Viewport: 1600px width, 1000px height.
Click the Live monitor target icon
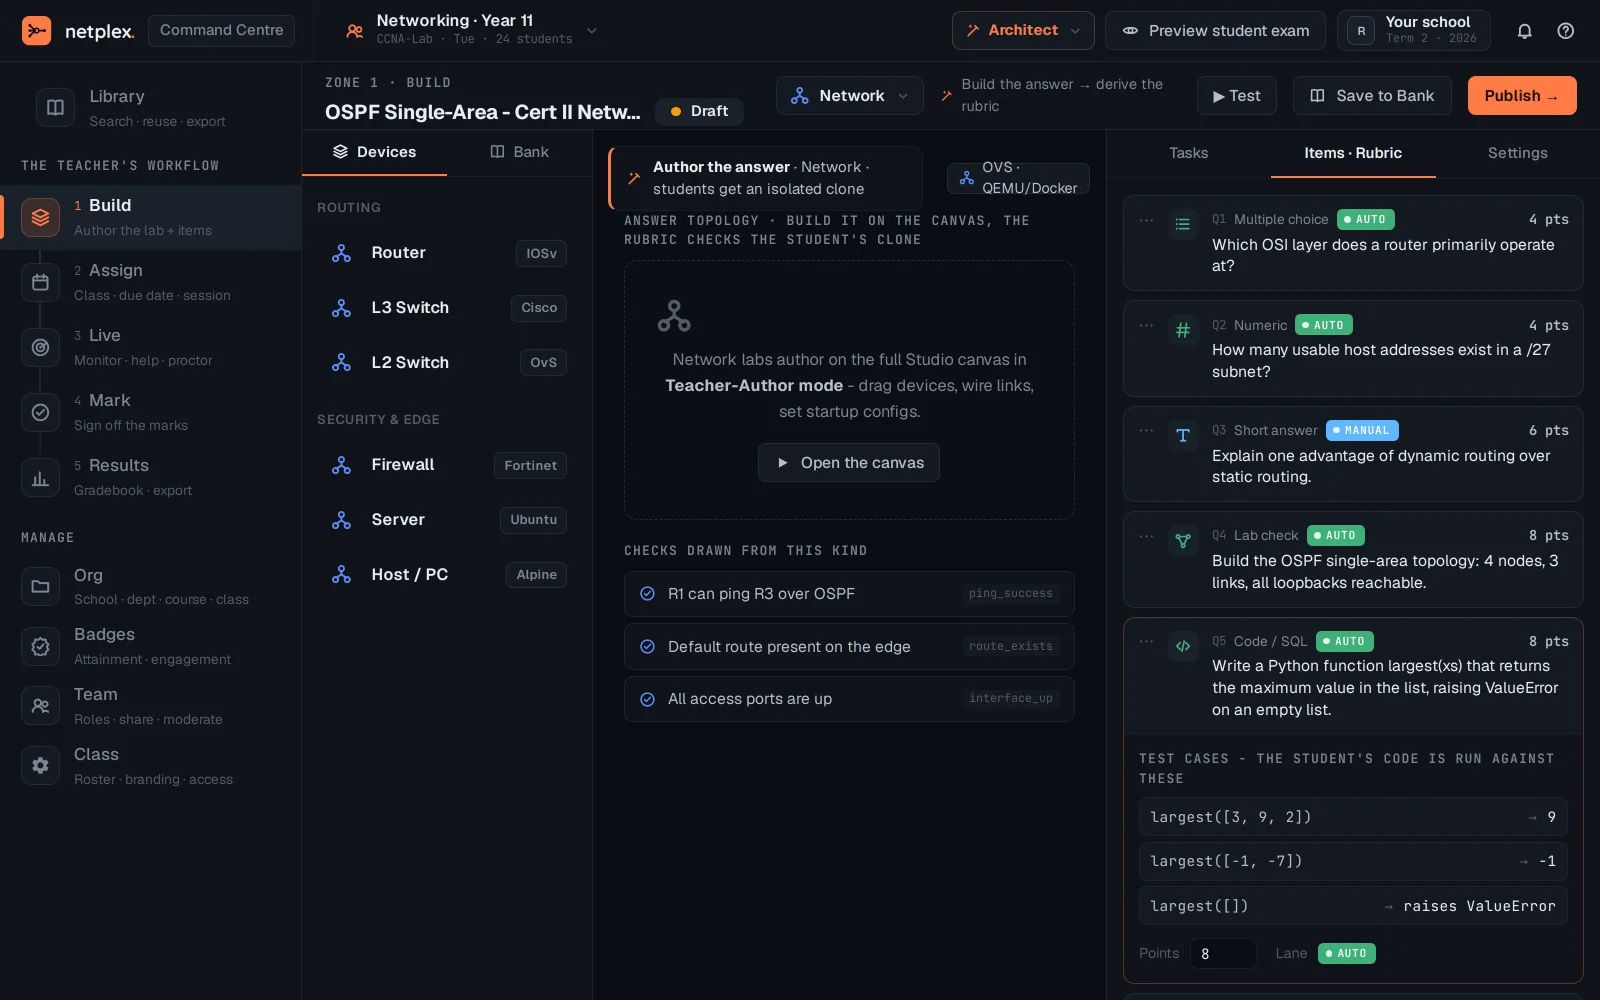(x=40, y=347)
